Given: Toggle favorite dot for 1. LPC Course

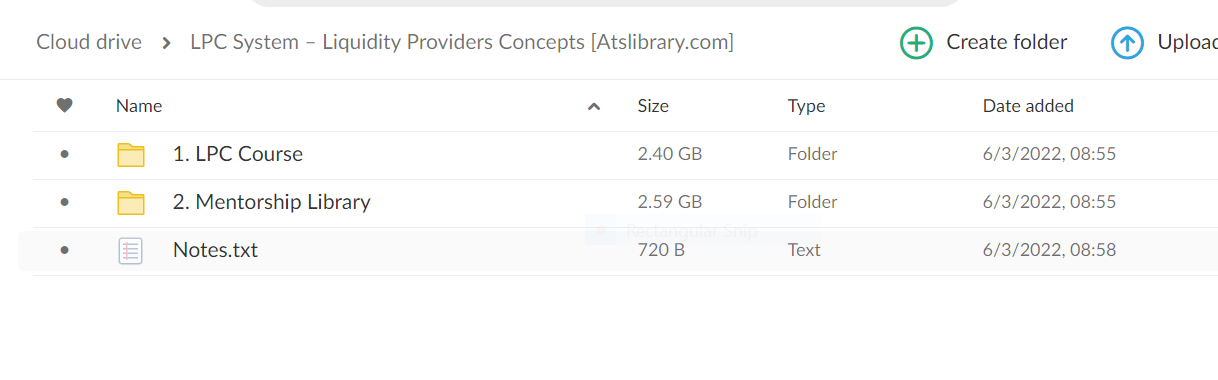Looking at the screenshot, I should pyautogui.click(x=65, y=154).
